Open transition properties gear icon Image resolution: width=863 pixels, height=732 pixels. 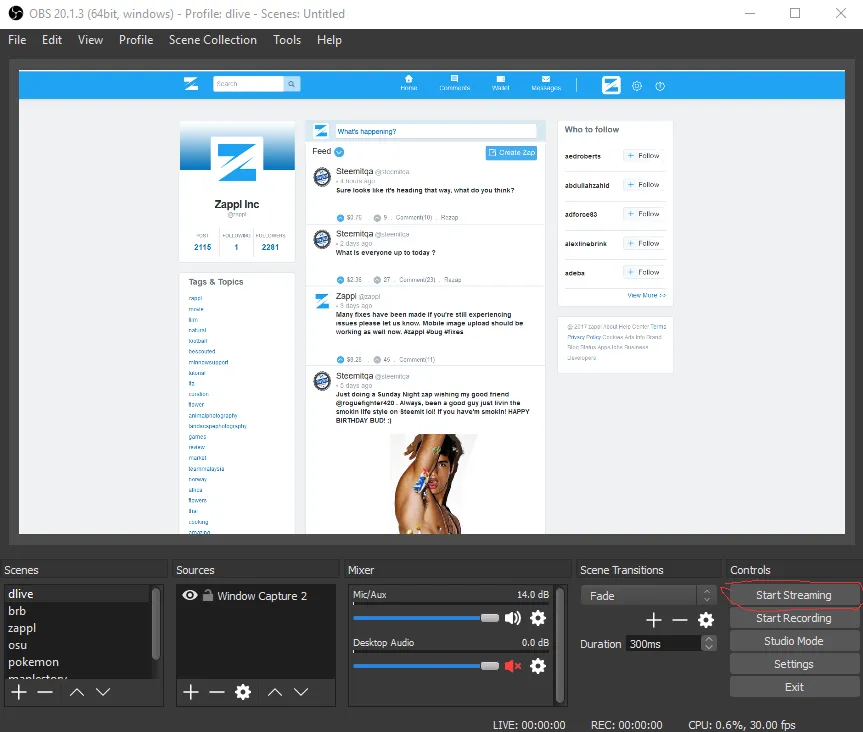click(706, 620)
